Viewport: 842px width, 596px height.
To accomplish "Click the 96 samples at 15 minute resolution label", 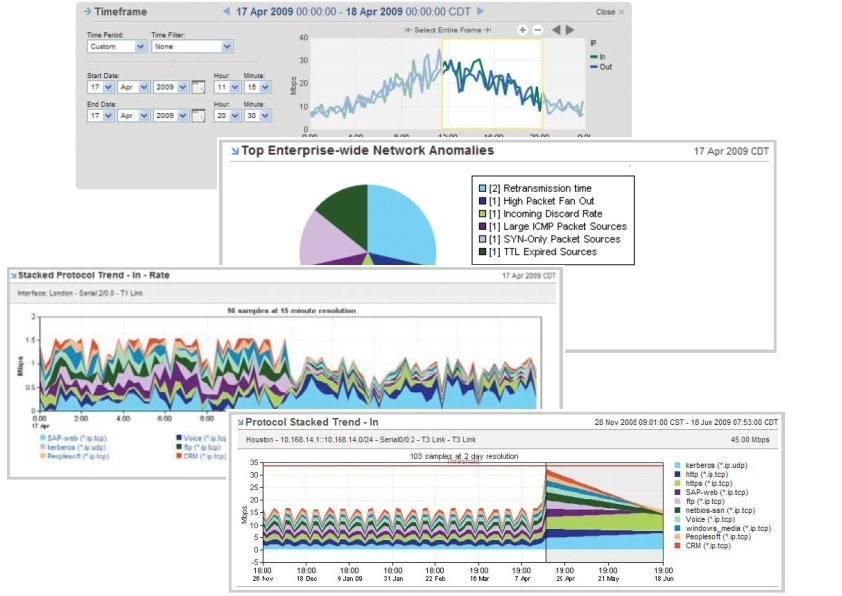I will (291, 310).
